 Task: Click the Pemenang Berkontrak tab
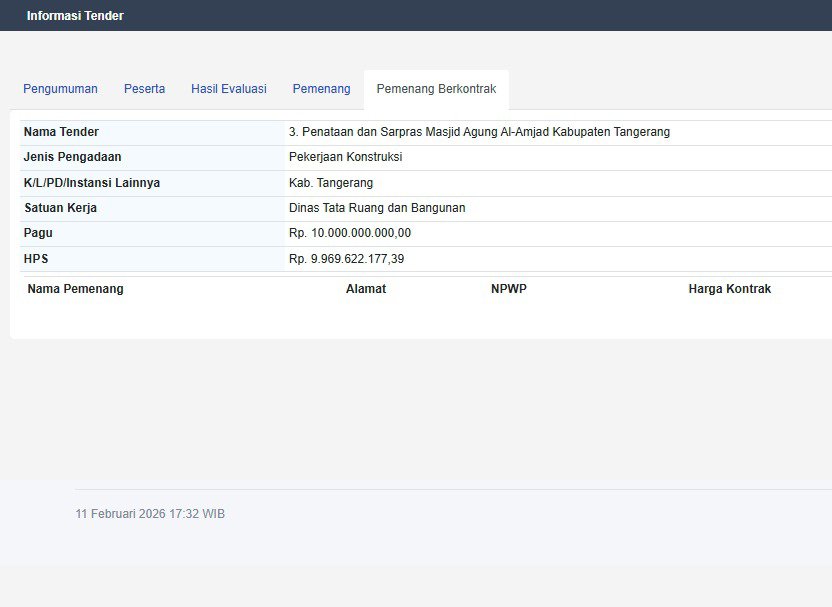(436, 89)
